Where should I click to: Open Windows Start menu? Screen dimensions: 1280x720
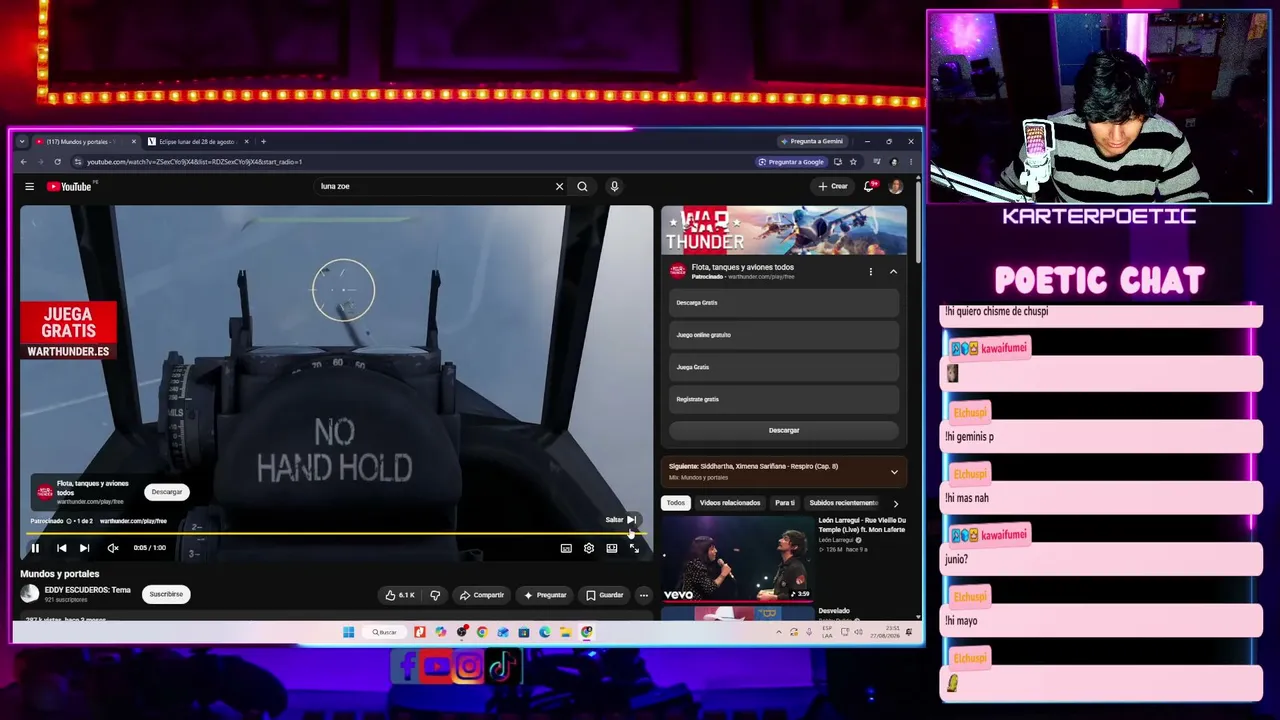tap(348, 632)
